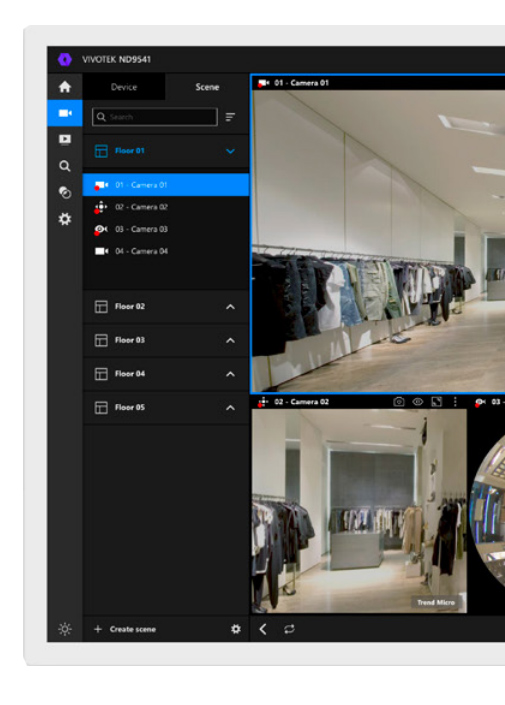Open the more options menu on Camera 02

pos(455,402)
